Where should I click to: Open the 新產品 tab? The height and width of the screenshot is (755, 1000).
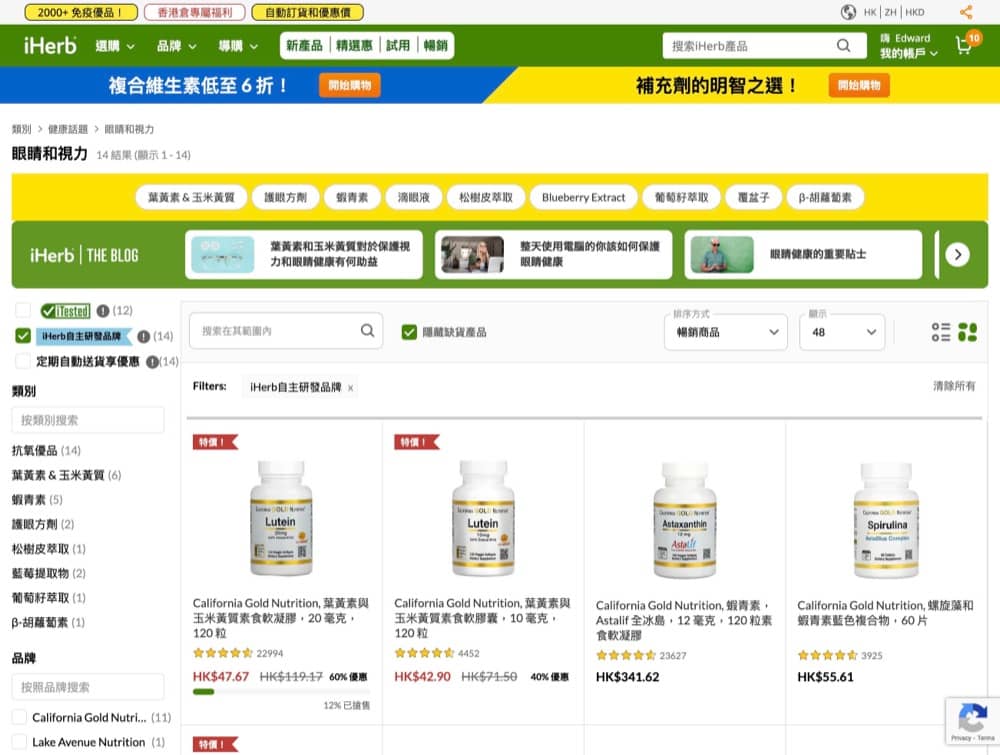(x=304, y=45)
